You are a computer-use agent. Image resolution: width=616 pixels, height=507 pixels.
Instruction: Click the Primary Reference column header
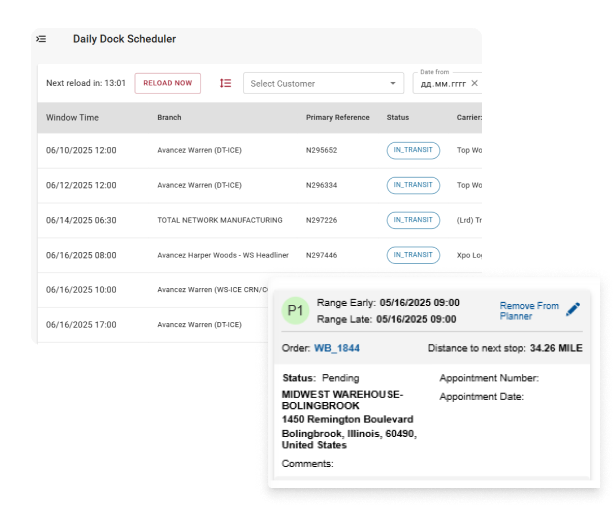337,117
